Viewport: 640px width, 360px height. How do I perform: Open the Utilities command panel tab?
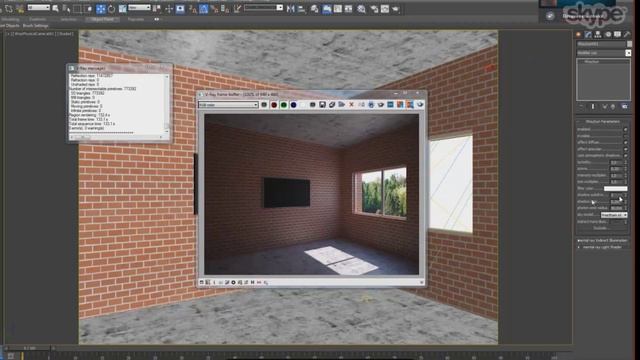coord(627,34)
